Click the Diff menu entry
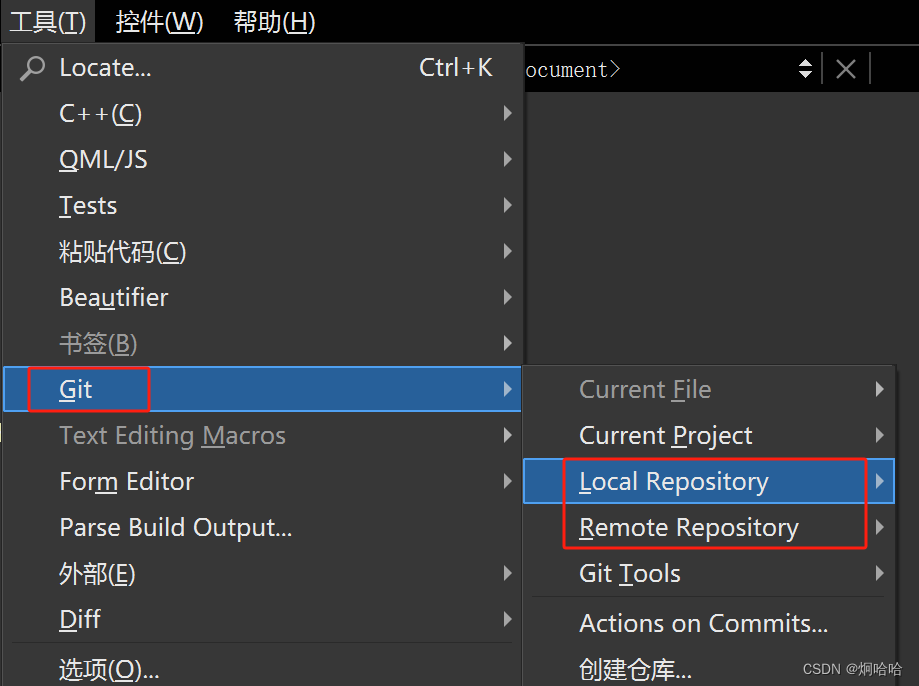 [79, 619]
